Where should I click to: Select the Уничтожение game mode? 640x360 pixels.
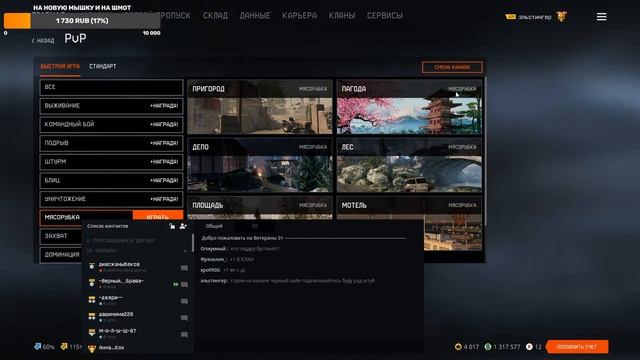111,199
